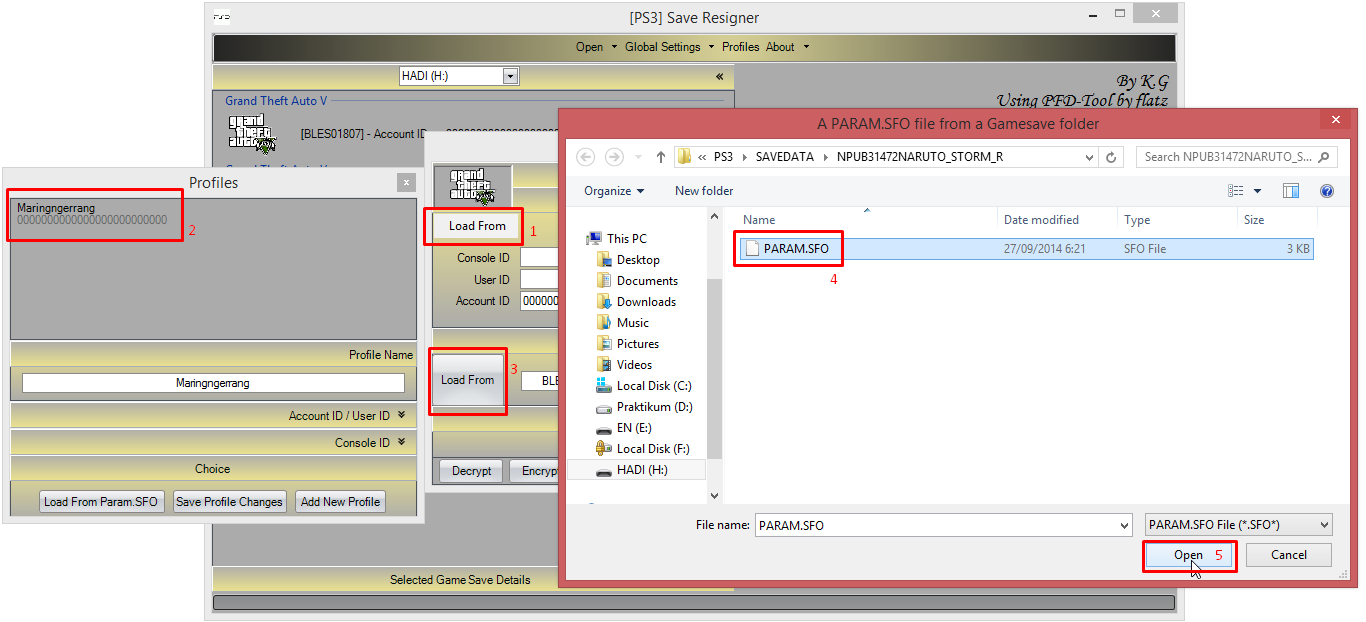1366x622 pixels.
Task: Click the Grand Theft Auto V game thumbnail
Action: [x=251, y=134]
